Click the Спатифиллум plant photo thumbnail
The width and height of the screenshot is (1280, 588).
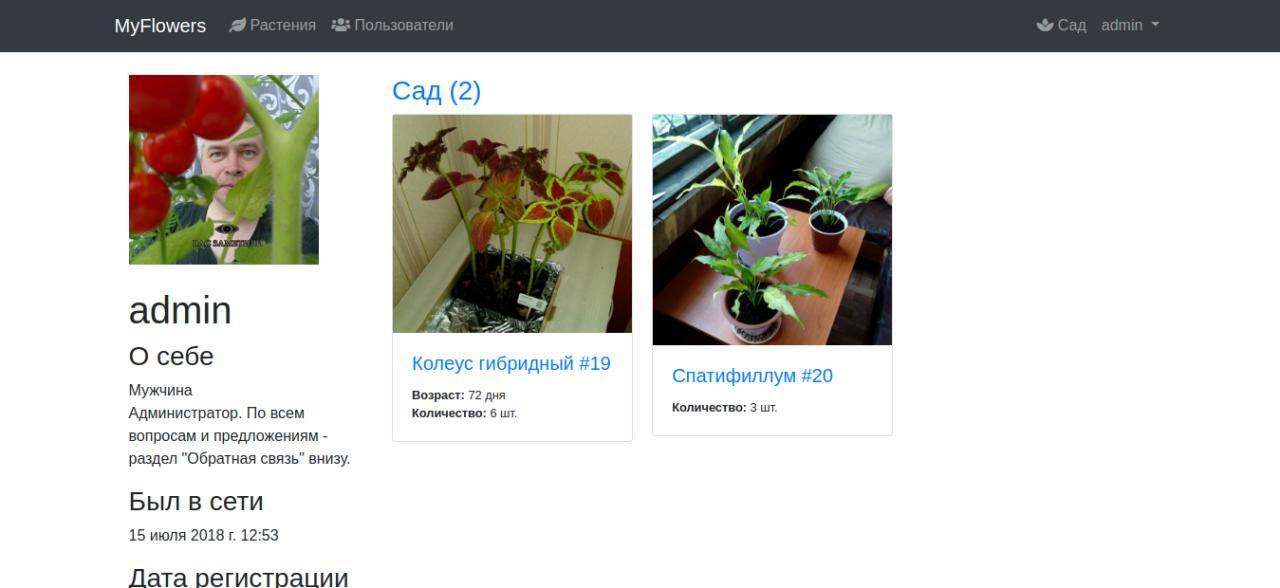pos(772,230)
